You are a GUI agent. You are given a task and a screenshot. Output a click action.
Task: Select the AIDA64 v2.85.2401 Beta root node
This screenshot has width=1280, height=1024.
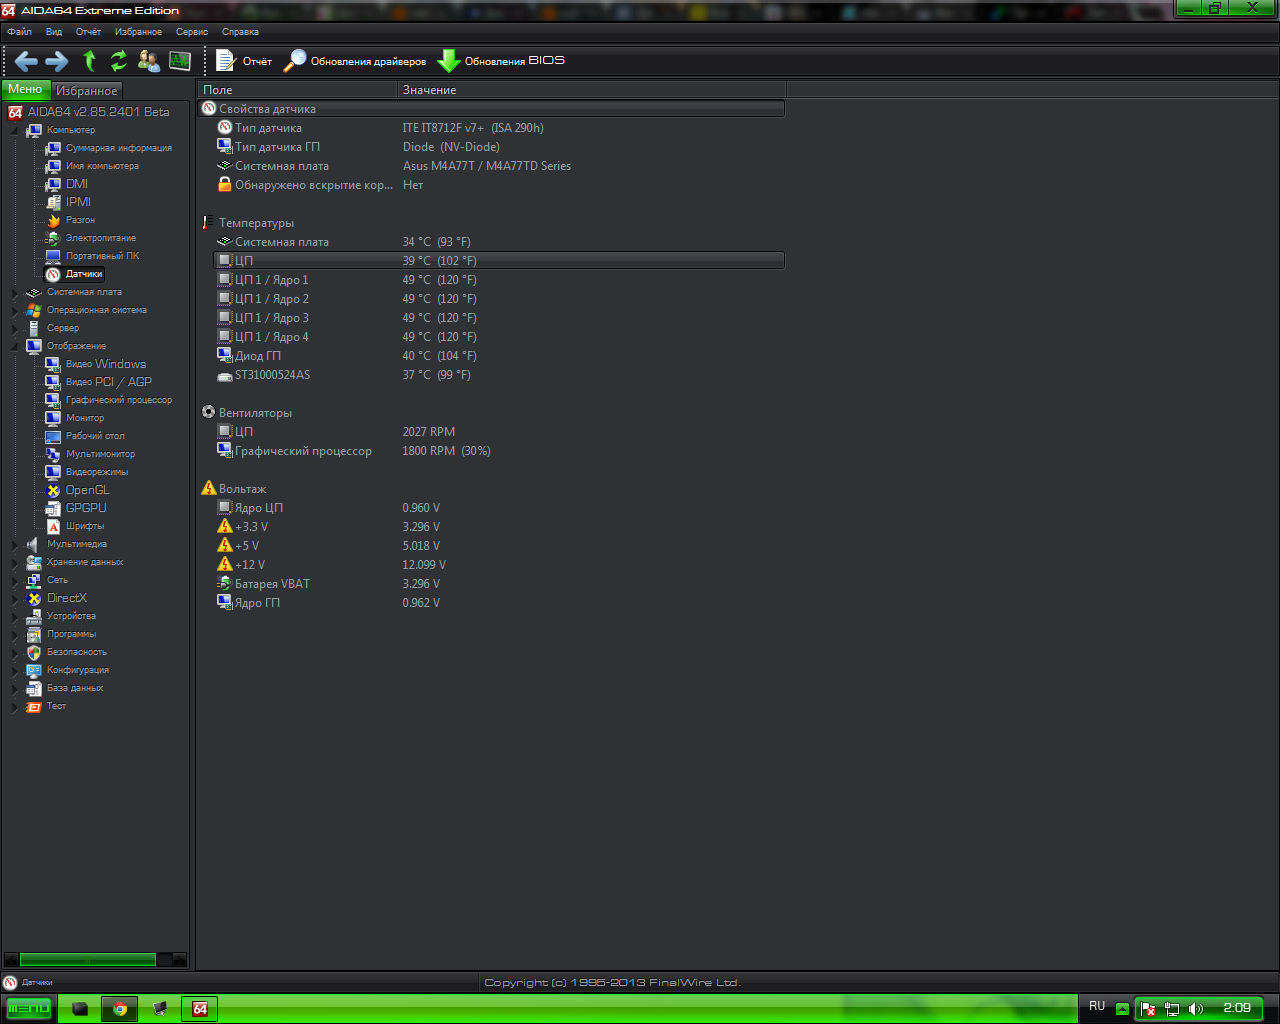(x=98, y=112)
